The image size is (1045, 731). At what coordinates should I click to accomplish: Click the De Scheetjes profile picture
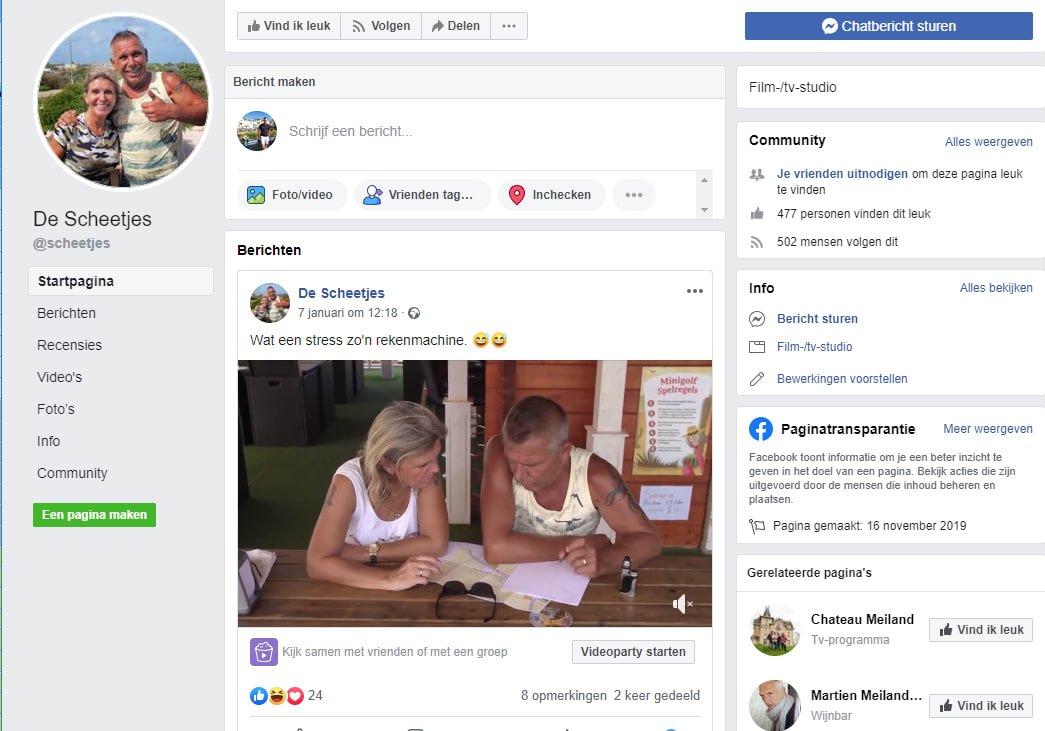pyautogui.click(x=123, y=100)
